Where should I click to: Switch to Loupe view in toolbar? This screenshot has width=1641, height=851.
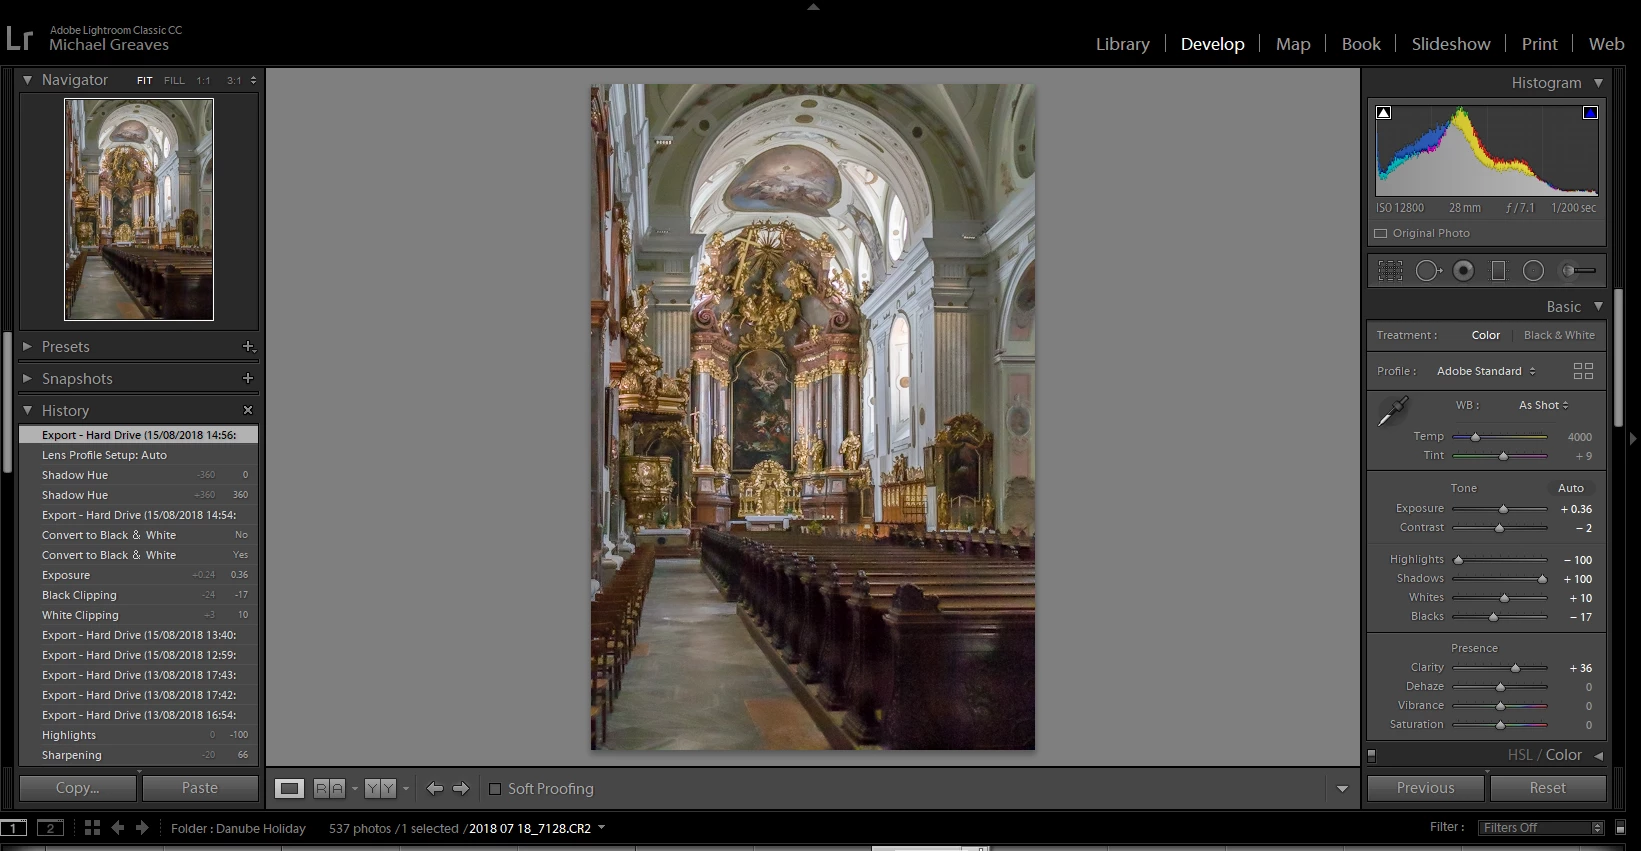pyautogui.click(x=290, y=788)
